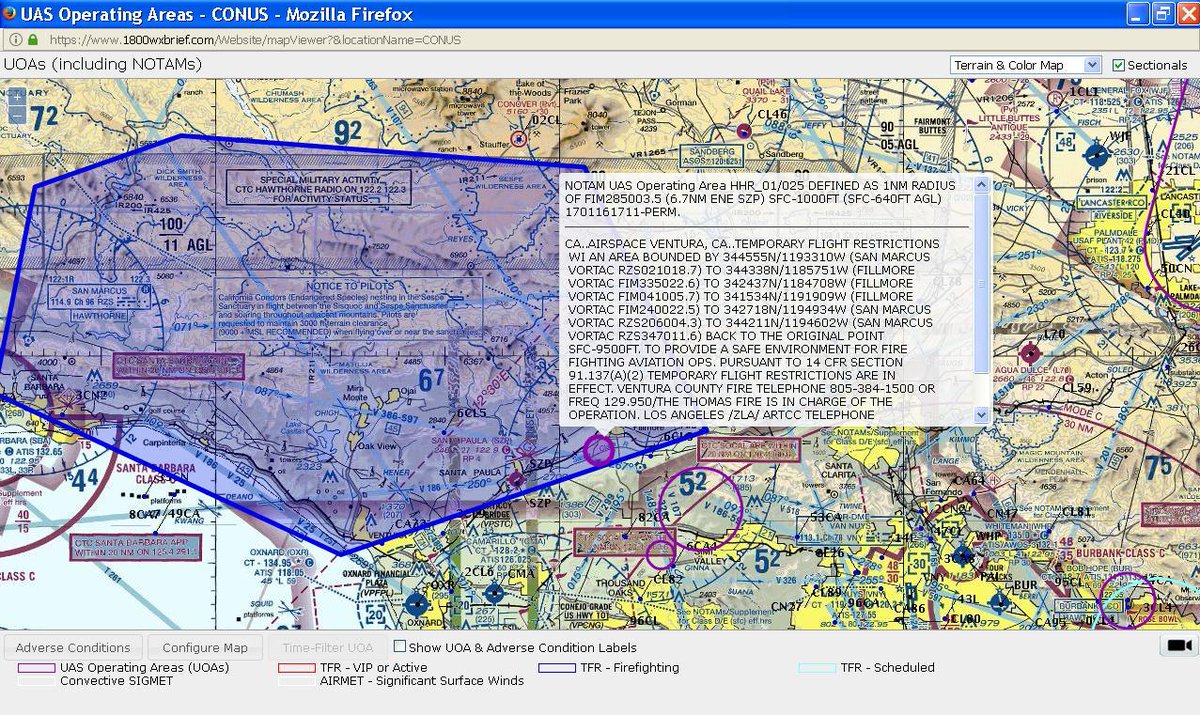Screen dimensions: 1200x715
Task: Click the UOAs (including NOTAMs) heading
Action: click(103, 65)
